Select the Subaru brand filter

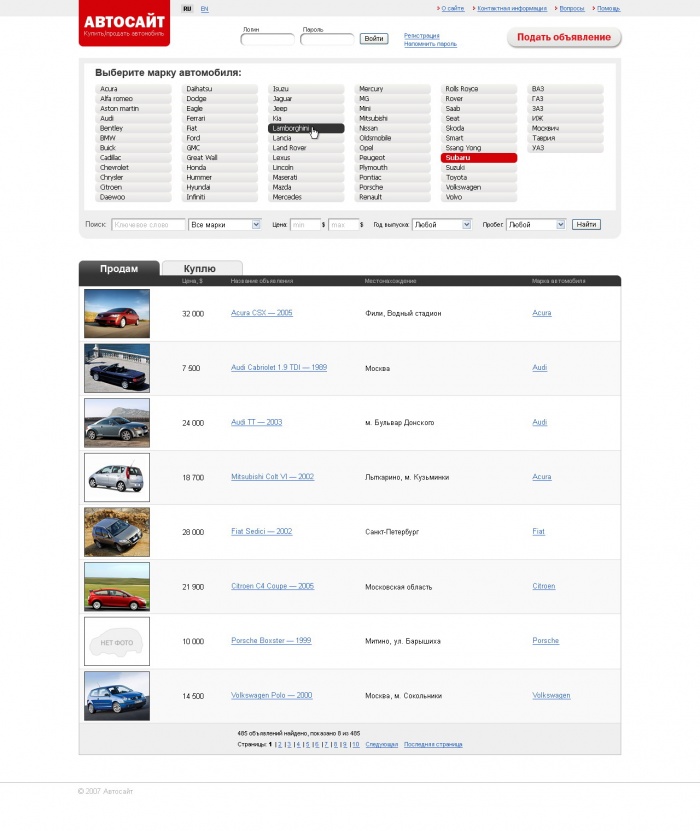coord(478,158)
